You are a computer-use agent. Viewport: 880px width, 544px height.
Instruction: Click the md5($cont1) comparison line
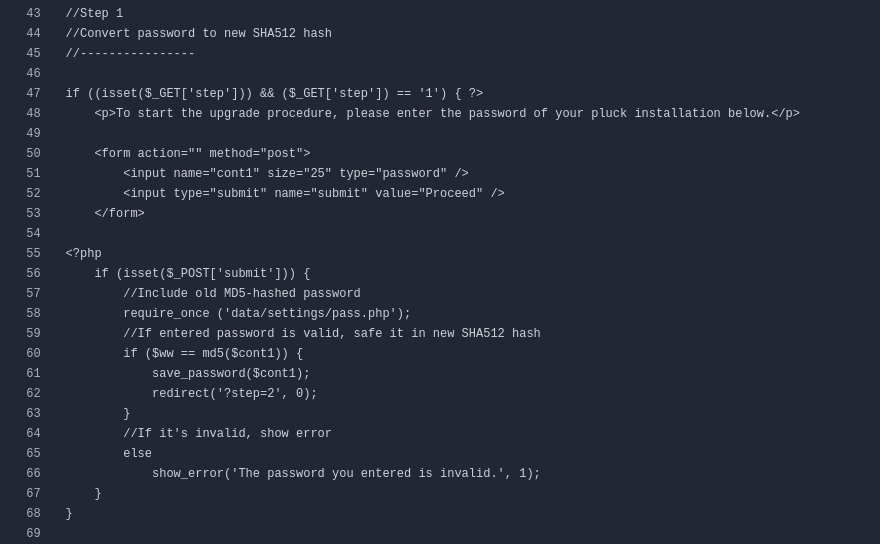coord(212,354)
